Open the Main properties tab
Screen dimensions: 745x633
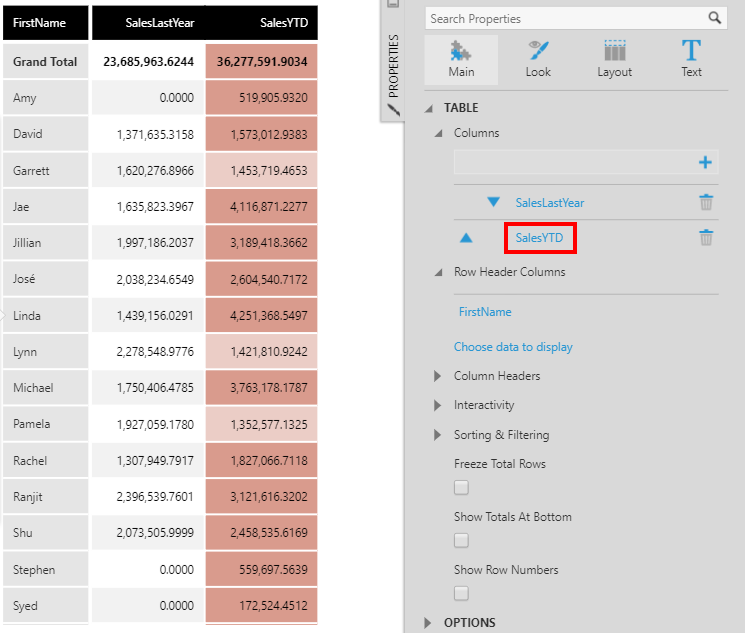(x=461, y=60)
